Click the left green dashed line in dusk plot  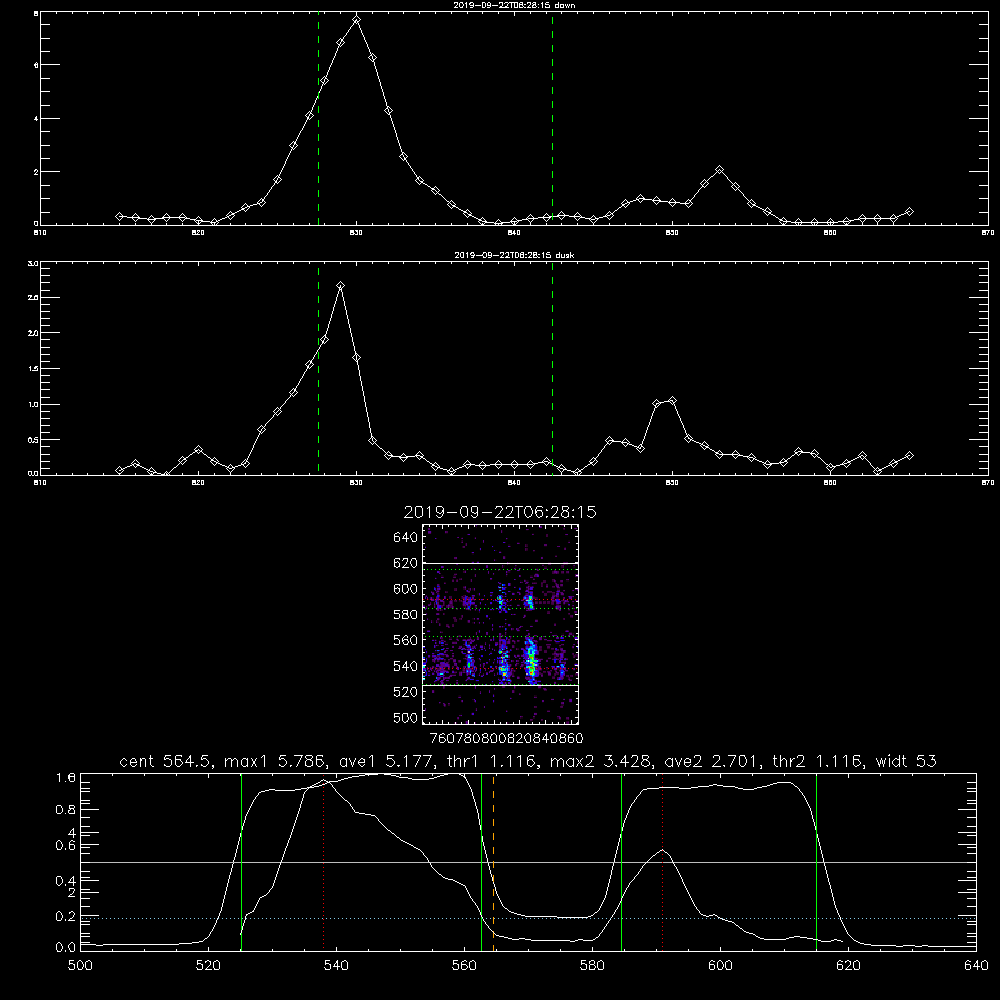point(318,369)
